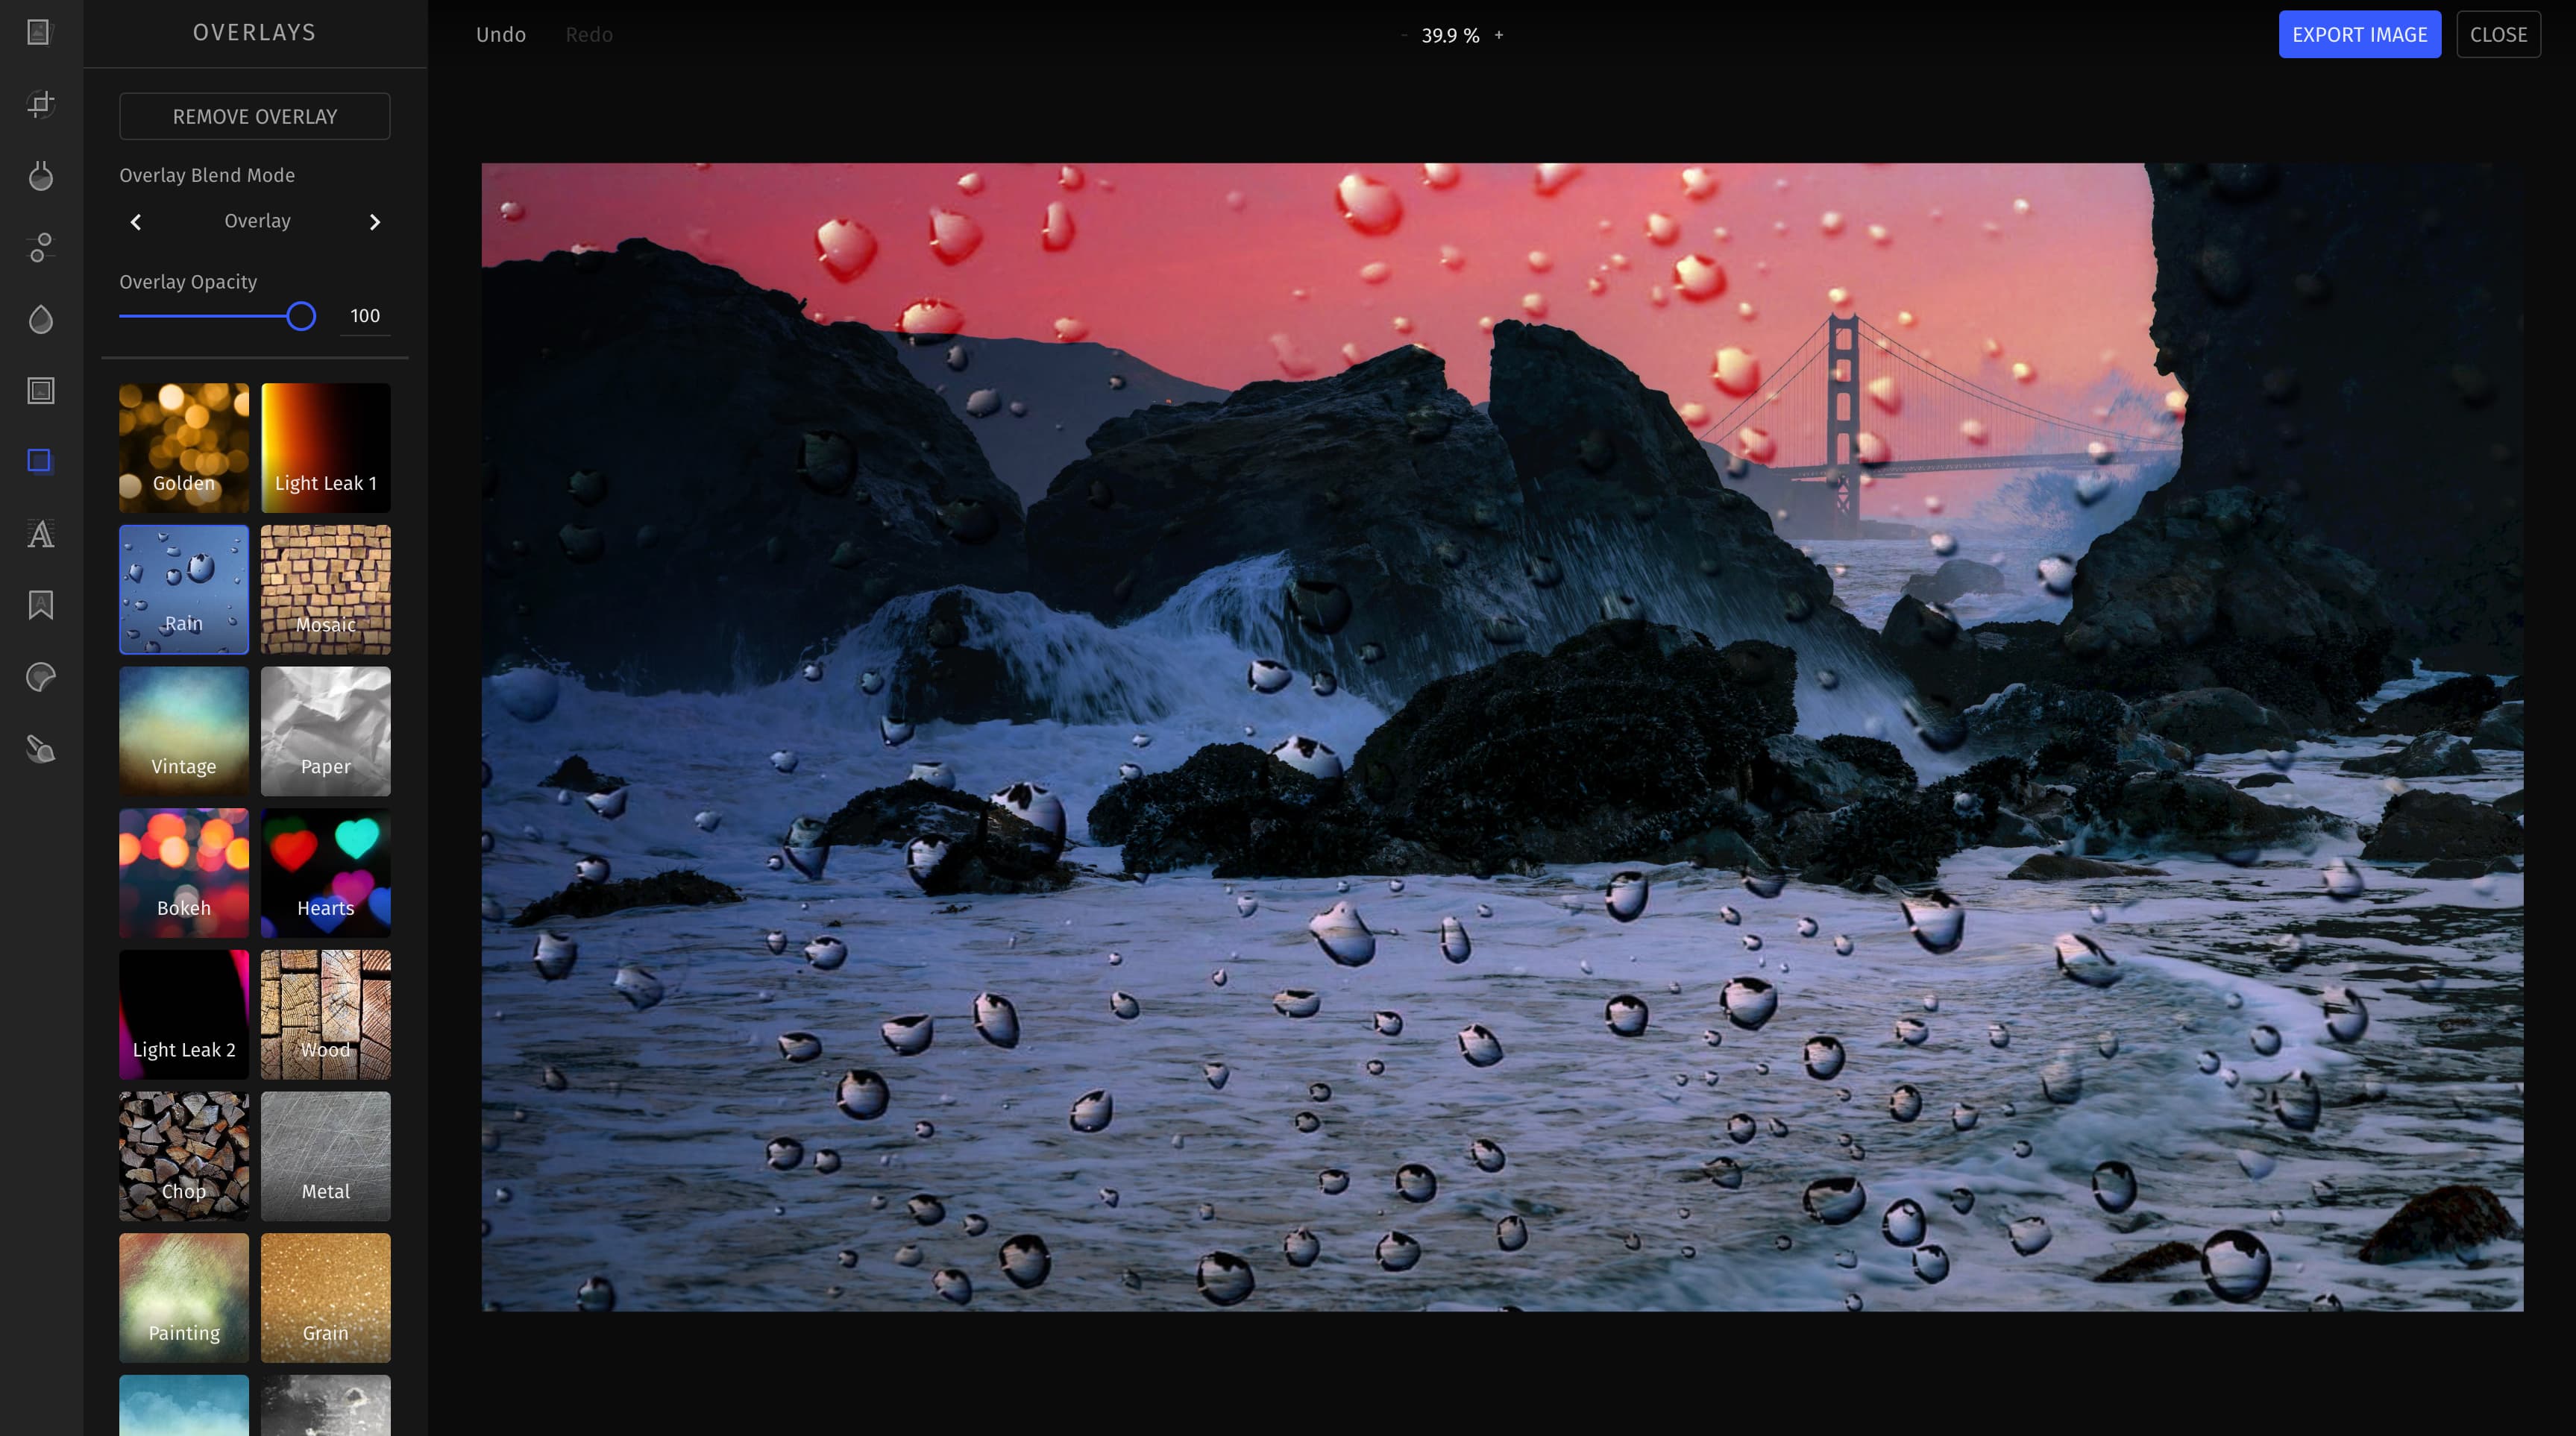The image size is (2576, 1436).
Task: Click the Overlay blend mode label
Action: 257,221
